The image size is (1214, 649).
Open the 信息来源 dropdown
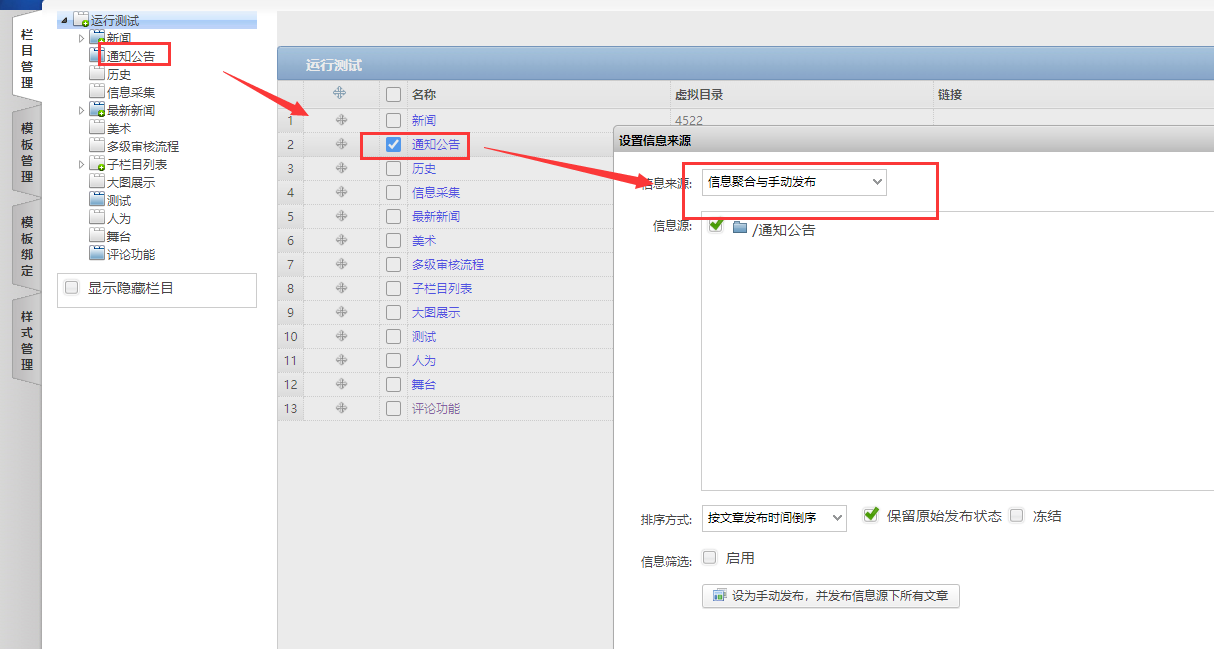click(x=794, y=182)
